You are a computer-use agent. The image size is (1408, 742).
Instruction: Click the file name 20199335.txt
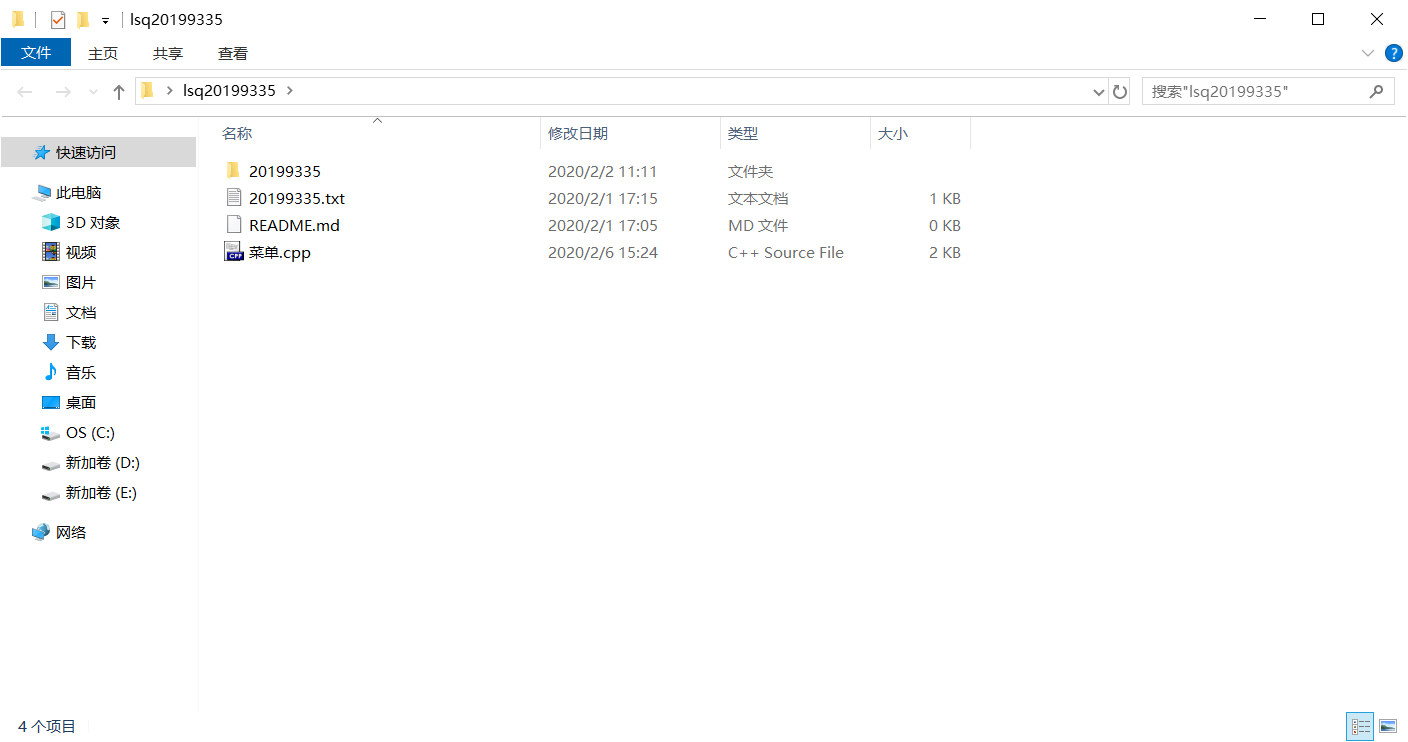pos(297,198)
